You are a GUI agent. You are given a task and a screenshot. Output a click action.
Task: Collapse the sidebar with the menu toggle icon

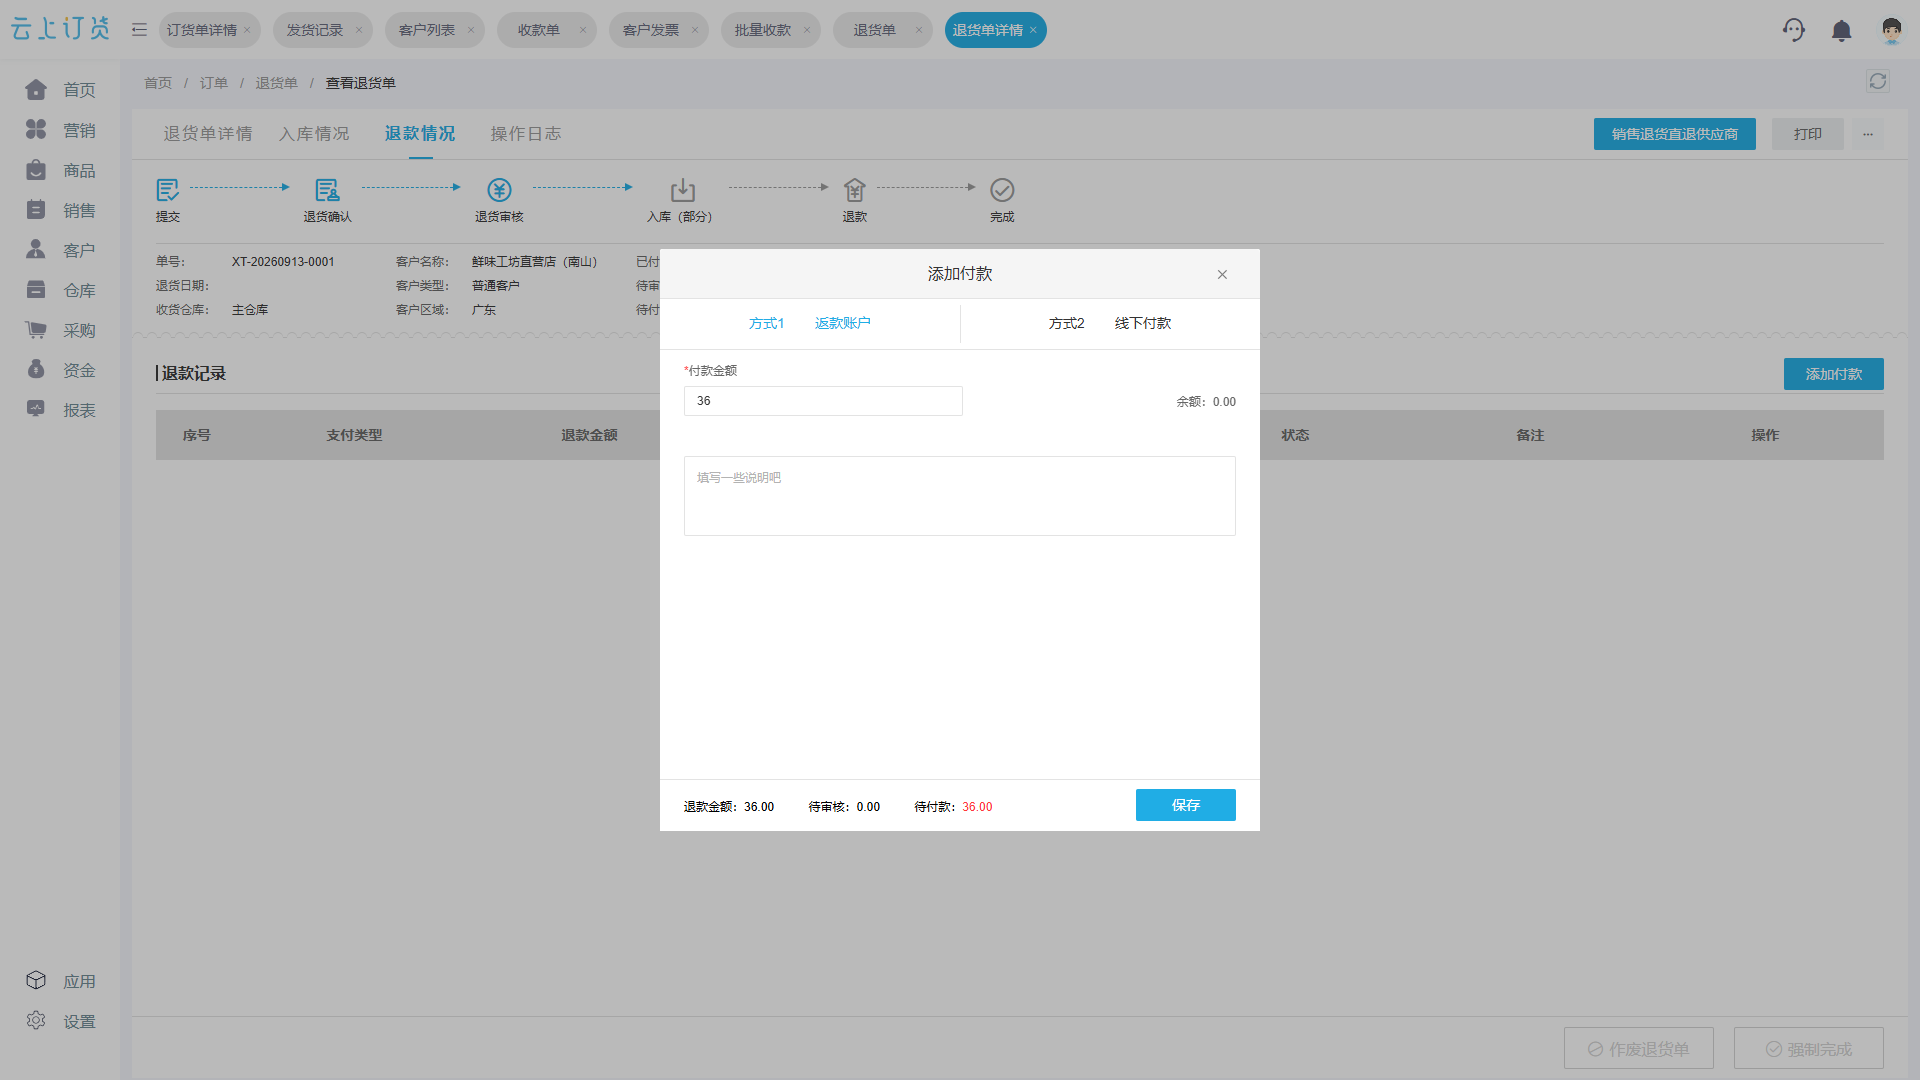pos(139,30)
